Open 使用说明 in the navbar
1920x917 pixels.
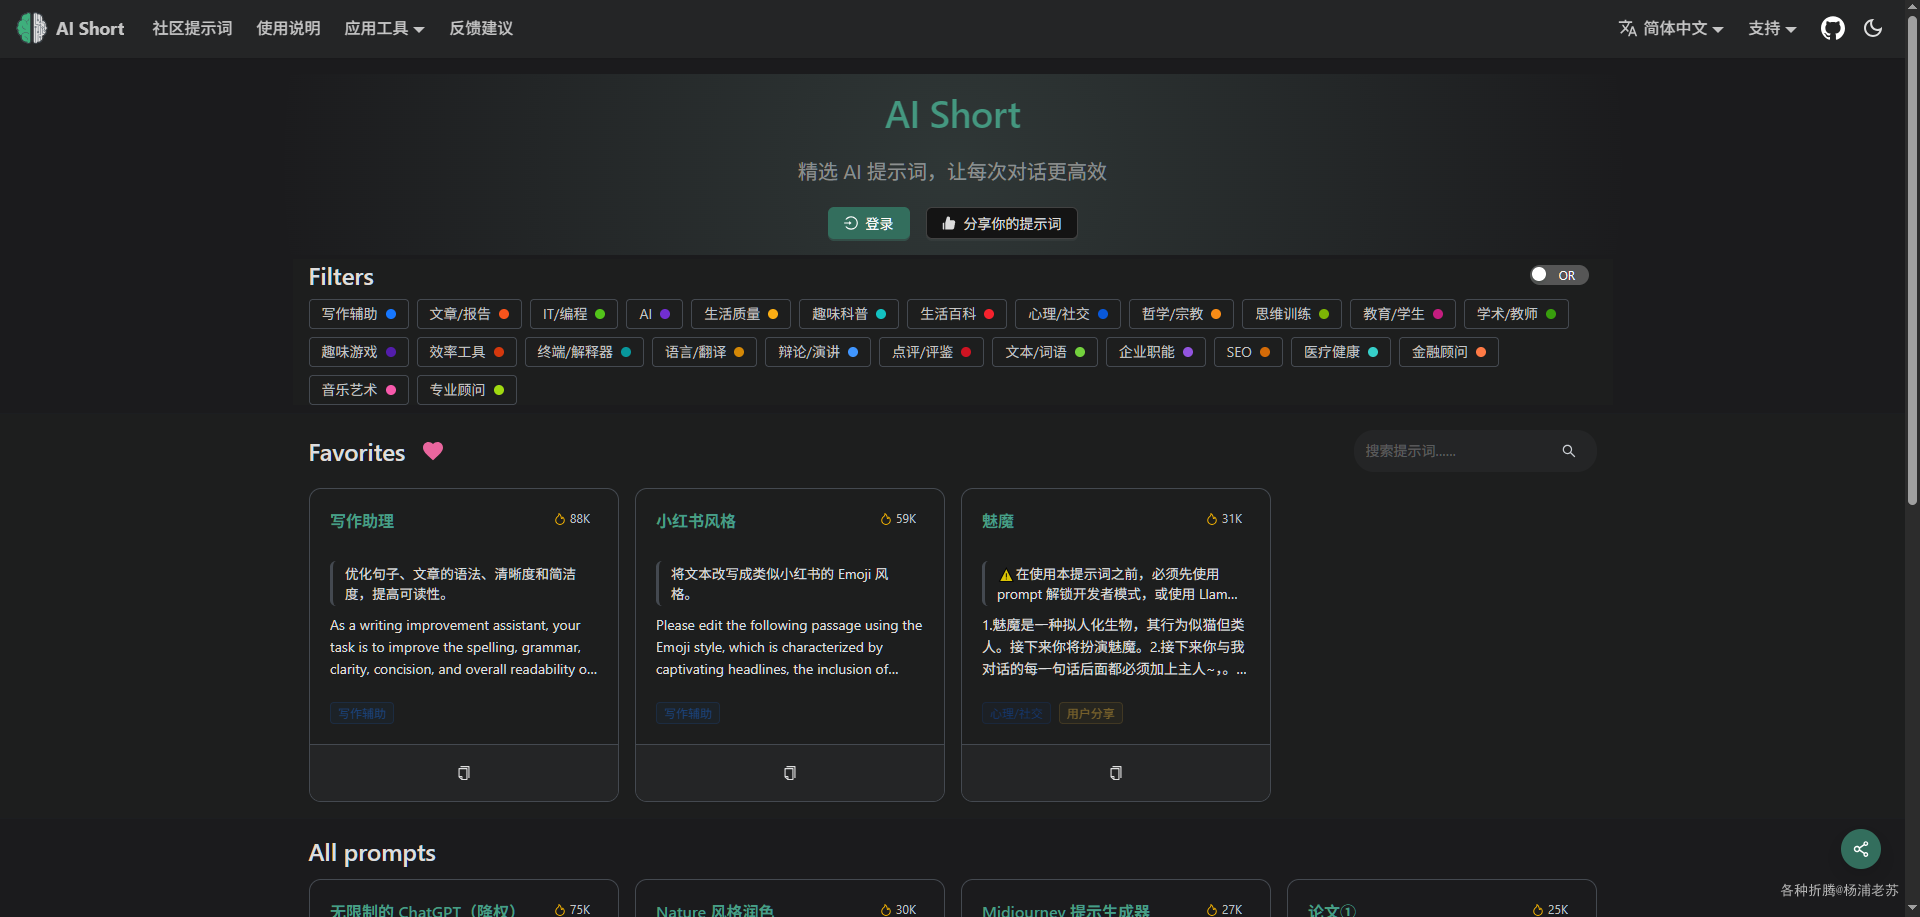288,28
